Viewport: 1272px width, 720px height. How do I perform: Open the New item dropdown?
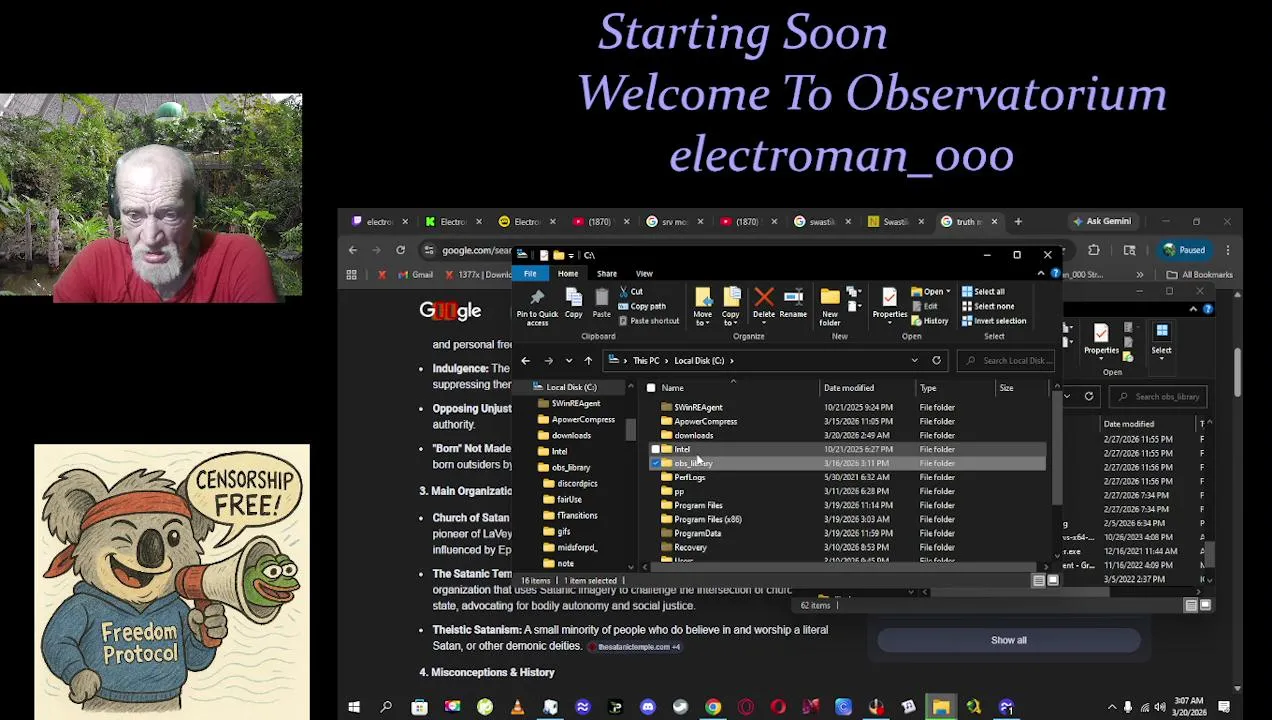(854, 292)
